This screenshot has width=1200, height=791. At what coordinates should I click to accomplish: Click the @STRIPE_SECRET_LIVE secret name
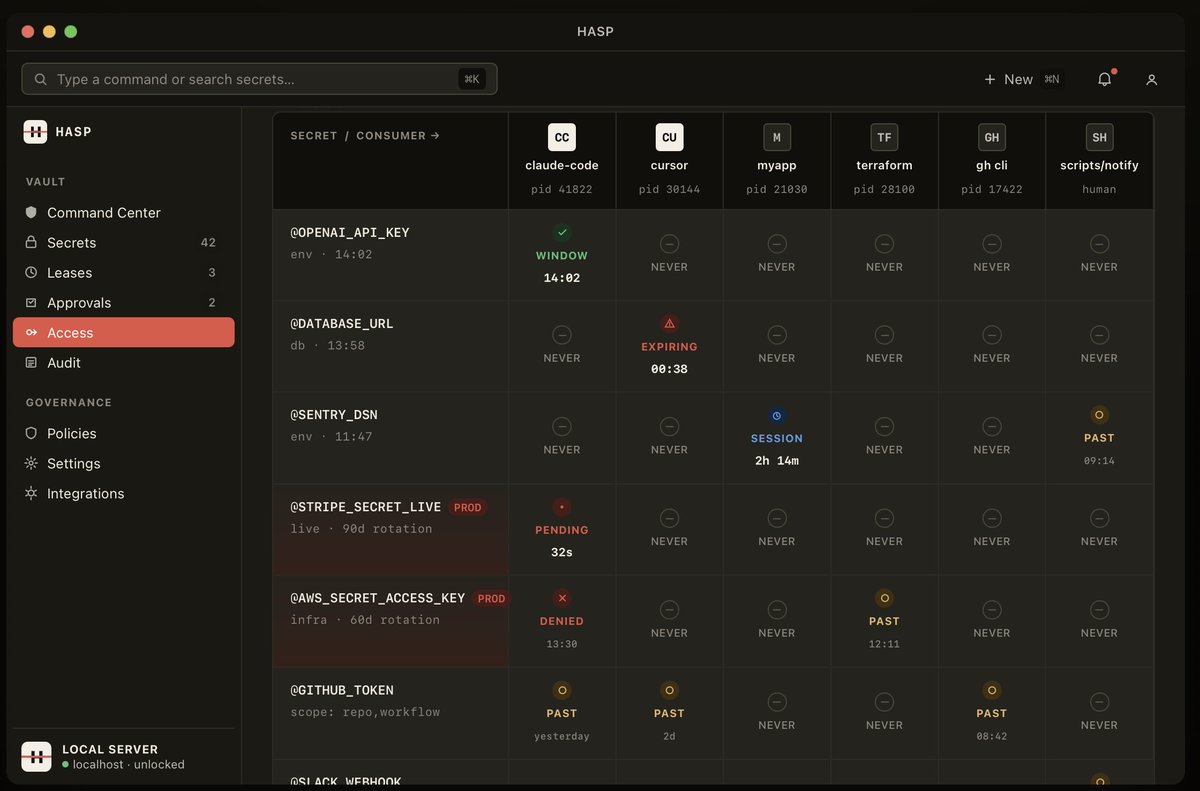coord(366,507)
